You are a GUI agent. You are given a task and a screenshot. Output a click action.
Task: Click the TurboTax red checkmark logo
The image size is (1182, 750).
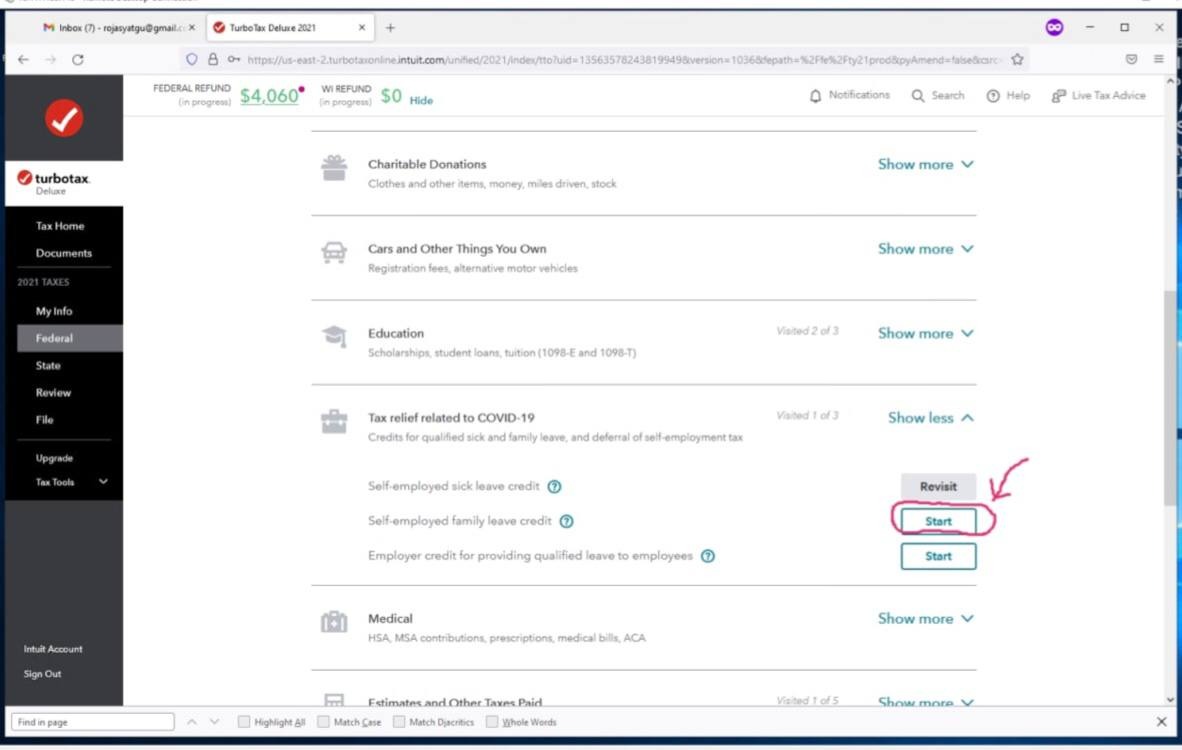tap(64, 118)
